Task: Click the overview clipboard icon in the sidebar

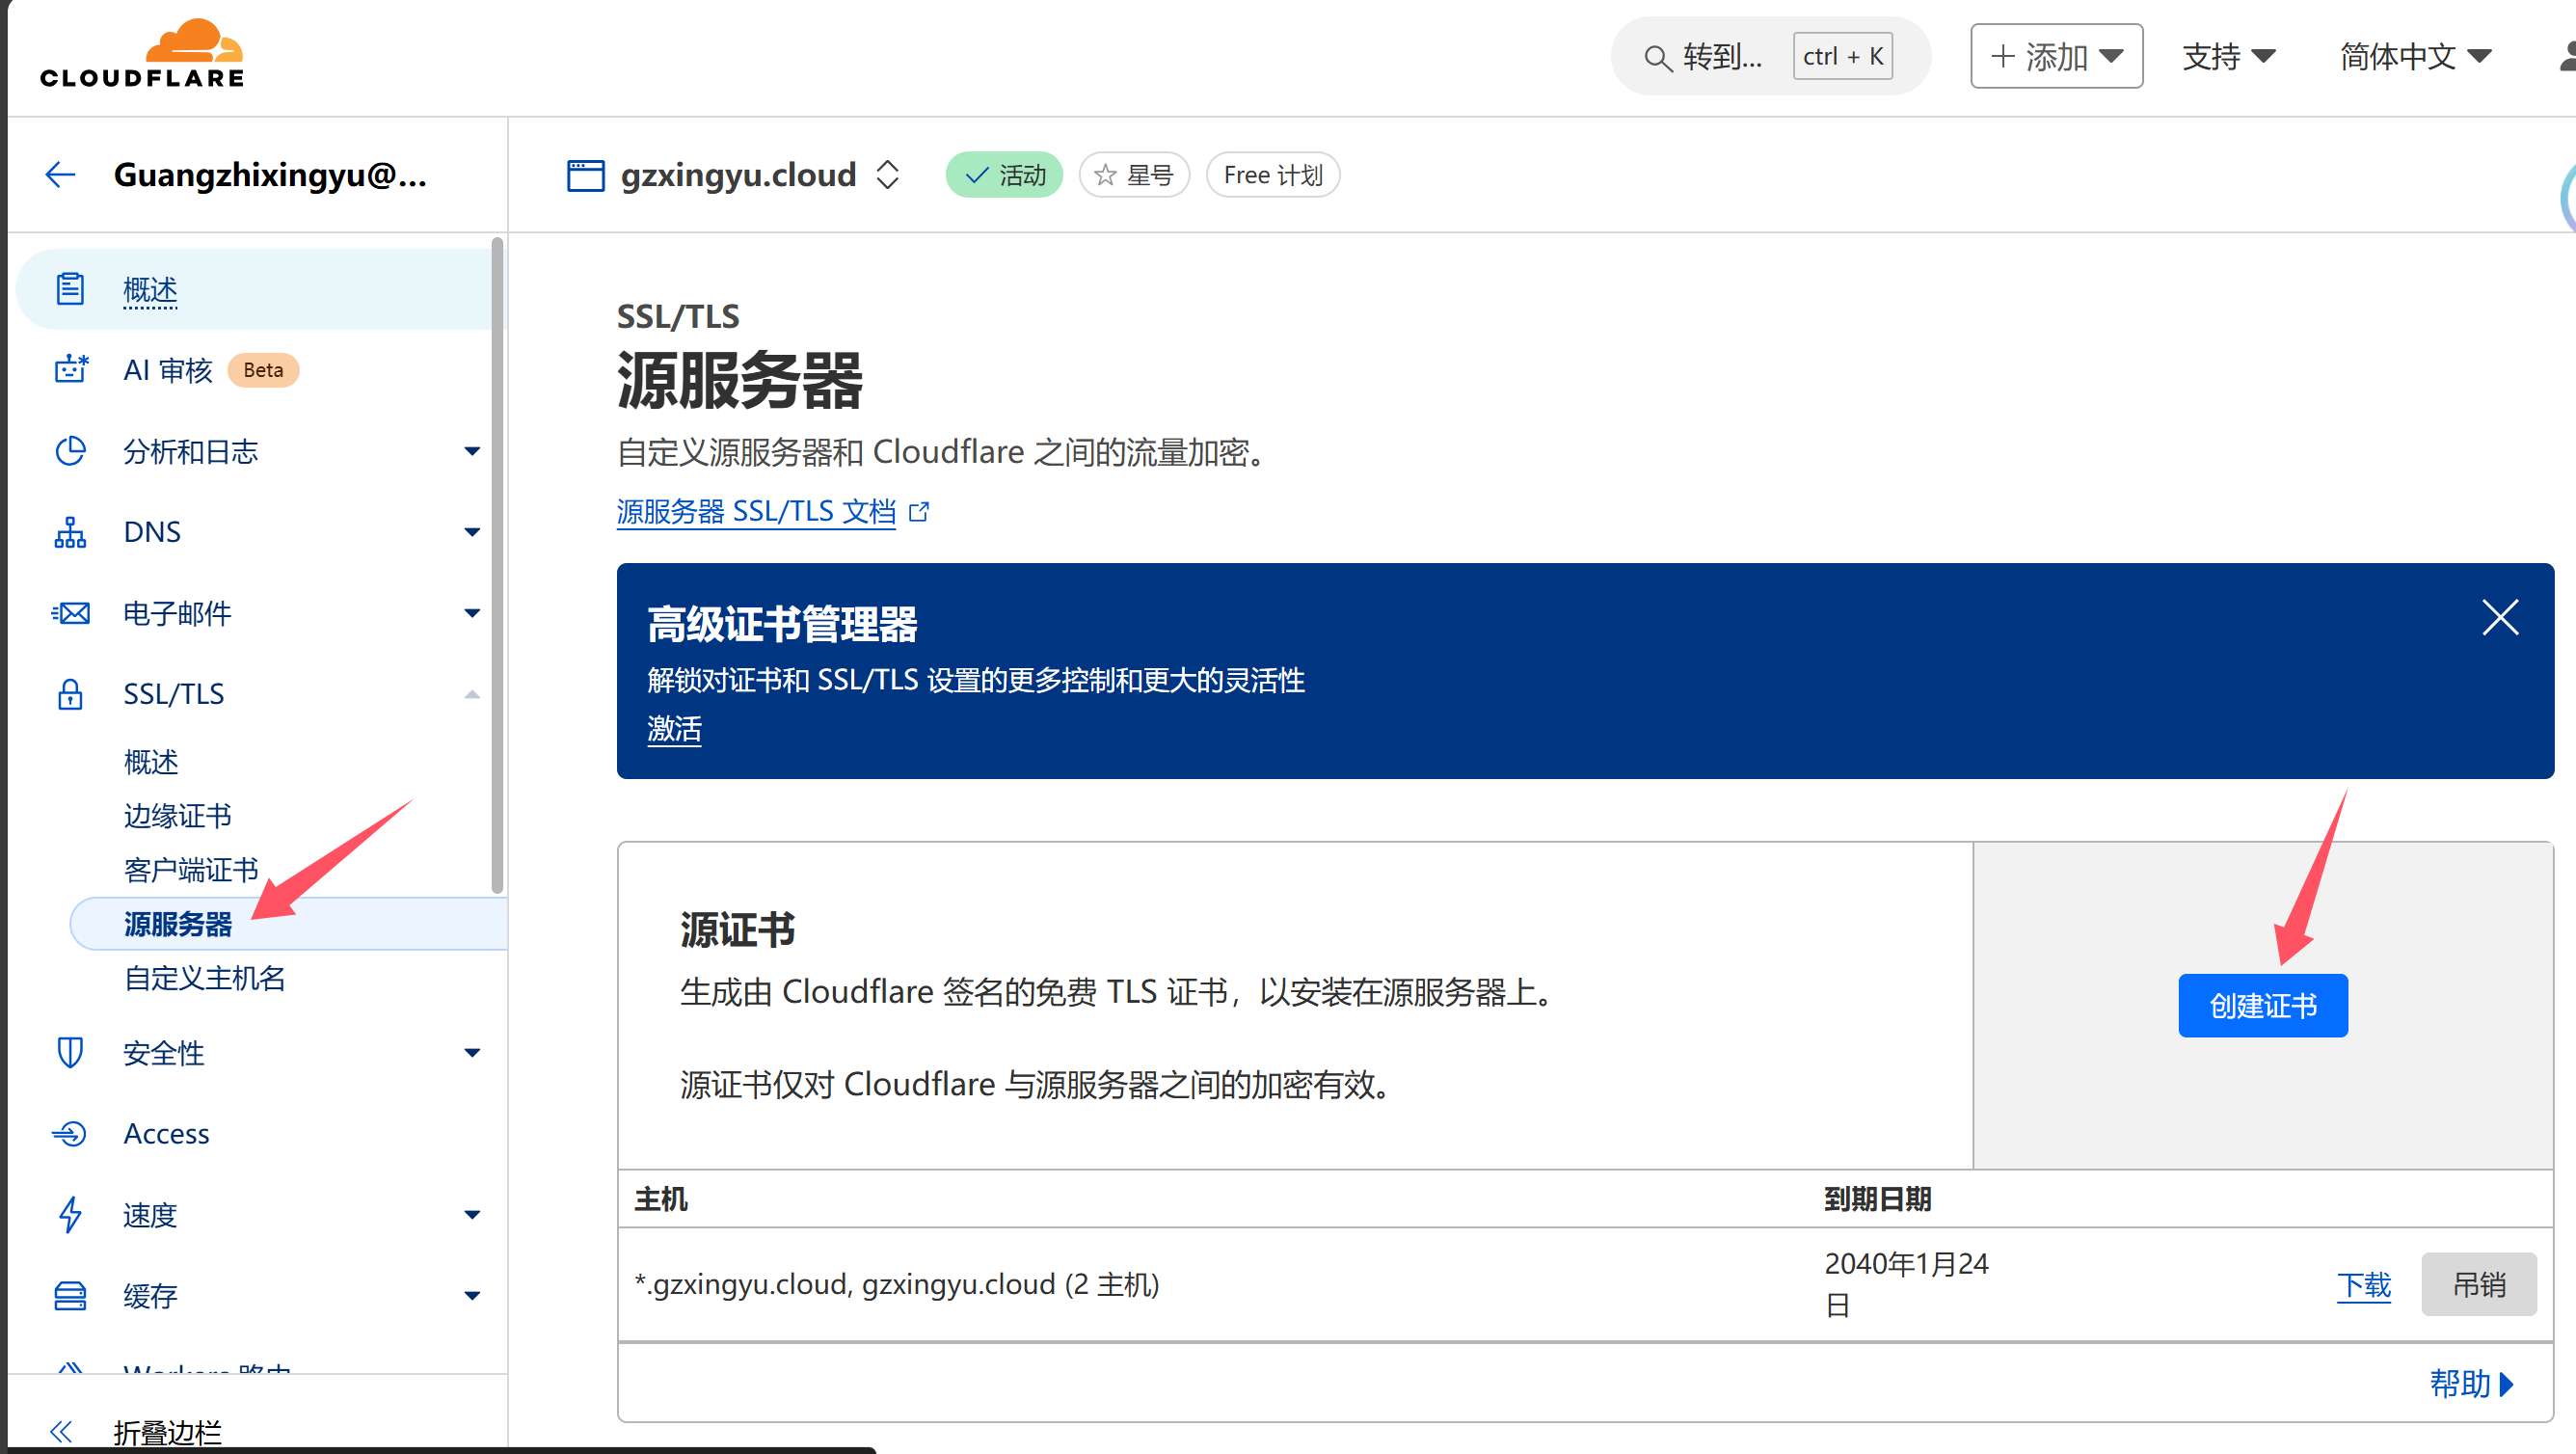Action: coord(70,289)
